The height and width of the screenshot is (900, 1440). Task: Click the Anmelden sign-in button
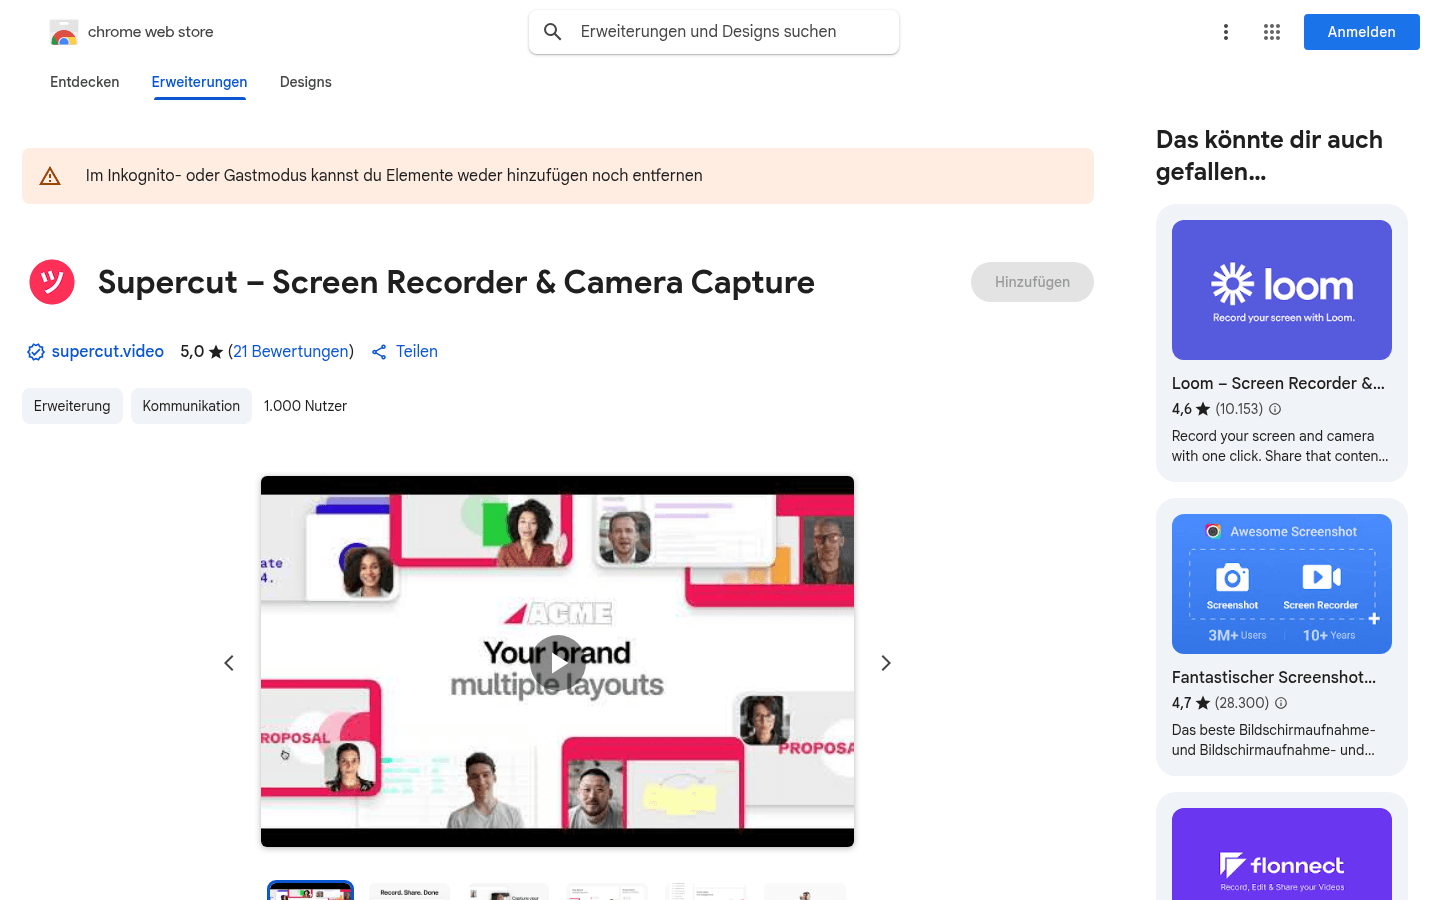[1362, 32]
